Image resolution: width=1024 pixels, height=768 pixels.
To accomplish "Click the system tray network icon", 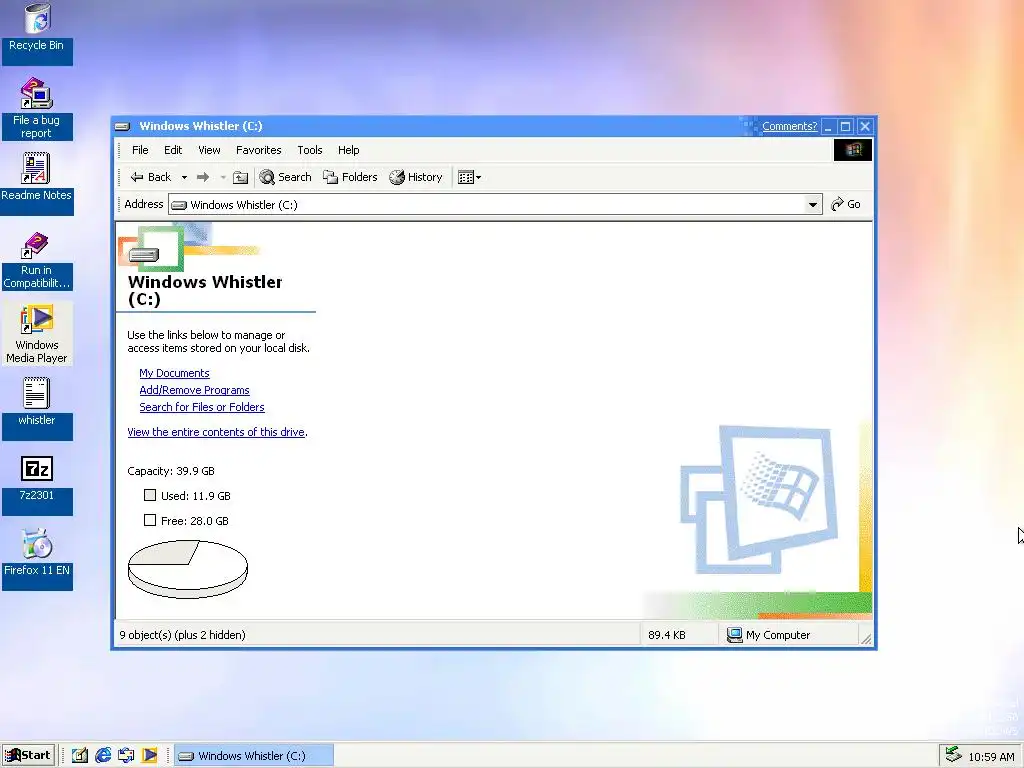I will [x=953, y=755].
